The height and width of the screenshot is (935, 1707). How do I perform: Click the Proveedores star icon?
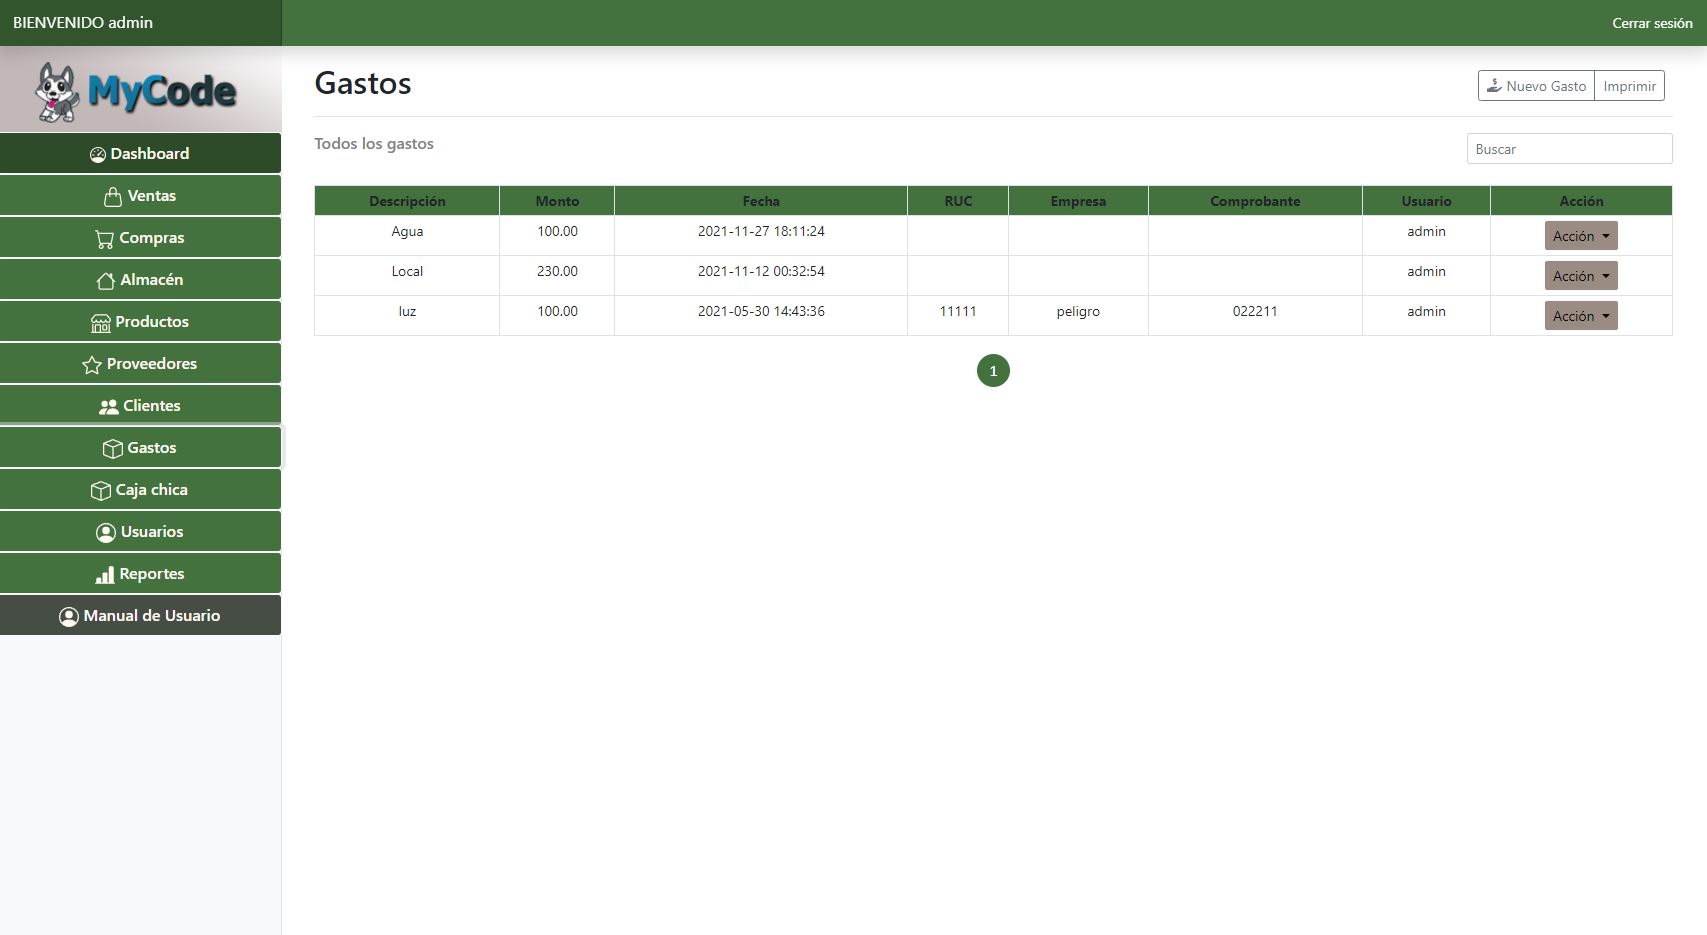click(x=92, y=365)
